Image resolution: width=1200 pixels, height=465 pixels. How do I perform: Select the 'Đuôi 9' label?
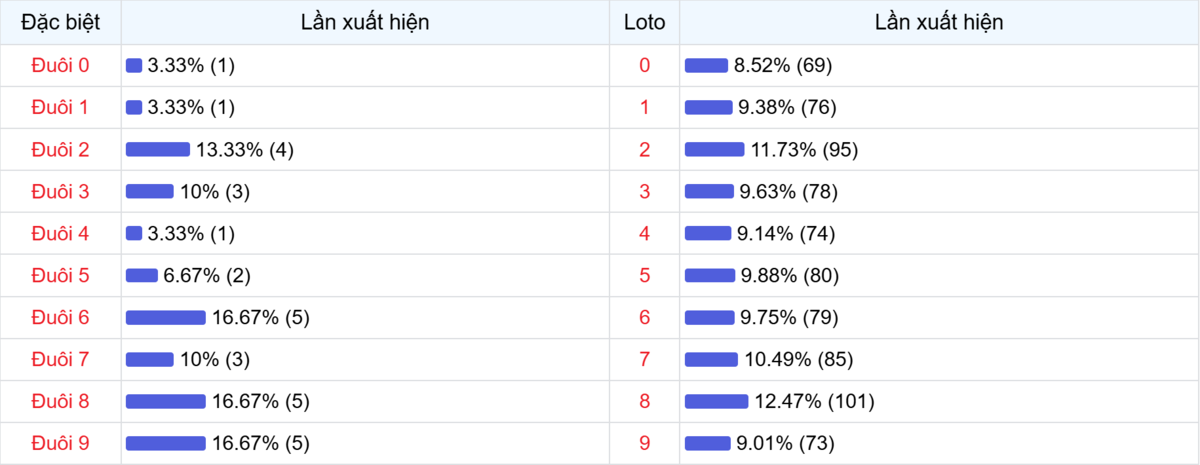tap(60, 443)
